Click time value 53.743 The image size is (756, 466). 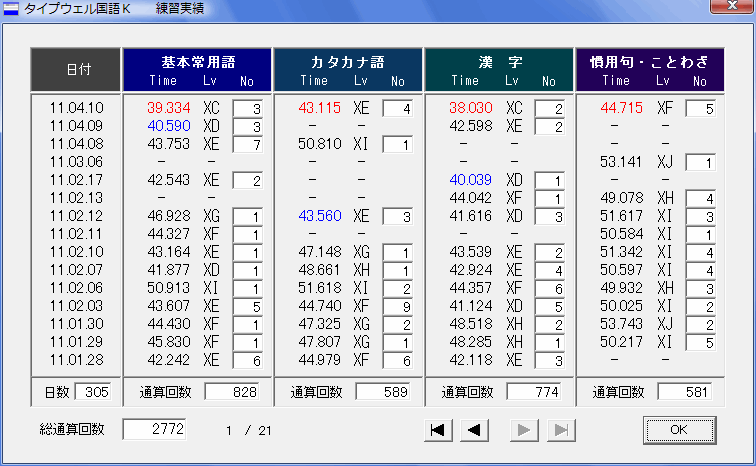point(621,324)
